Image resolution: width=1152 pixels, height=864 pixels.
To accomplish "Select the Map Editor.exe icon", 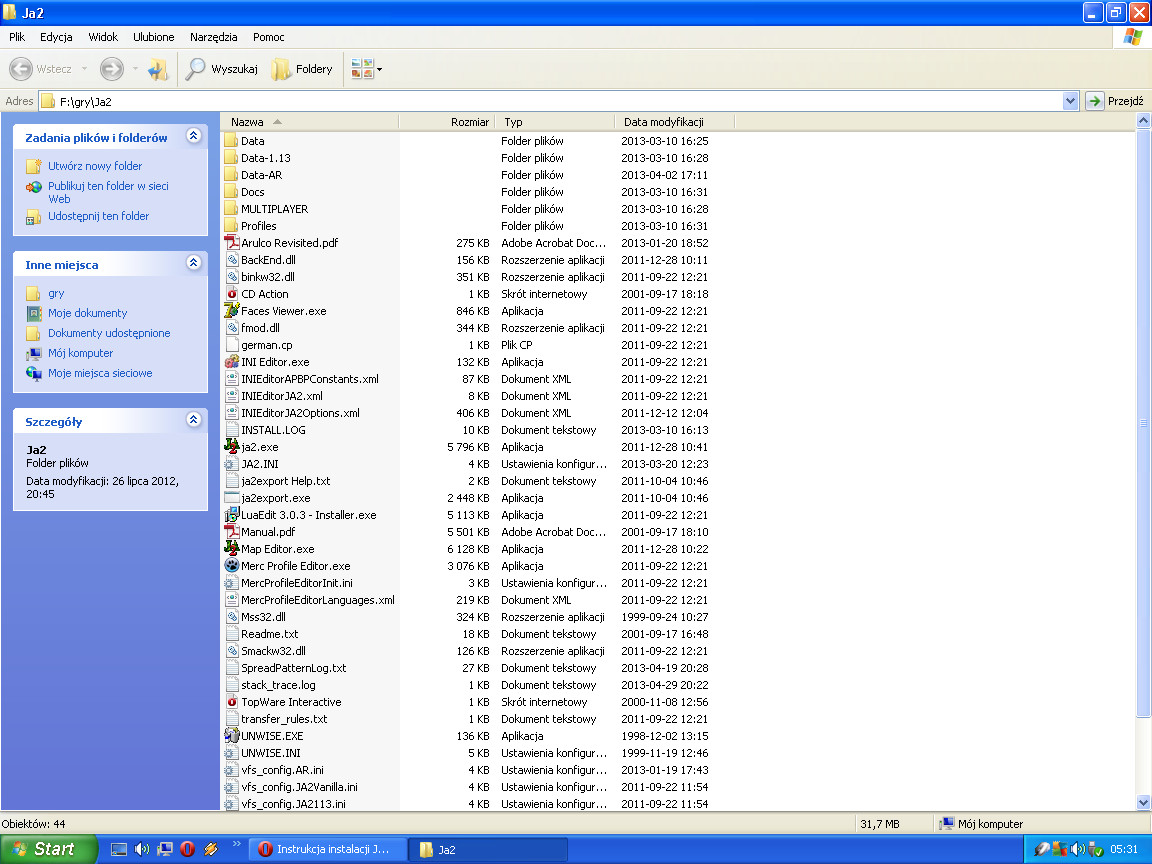I will click(x=232, y=549).
